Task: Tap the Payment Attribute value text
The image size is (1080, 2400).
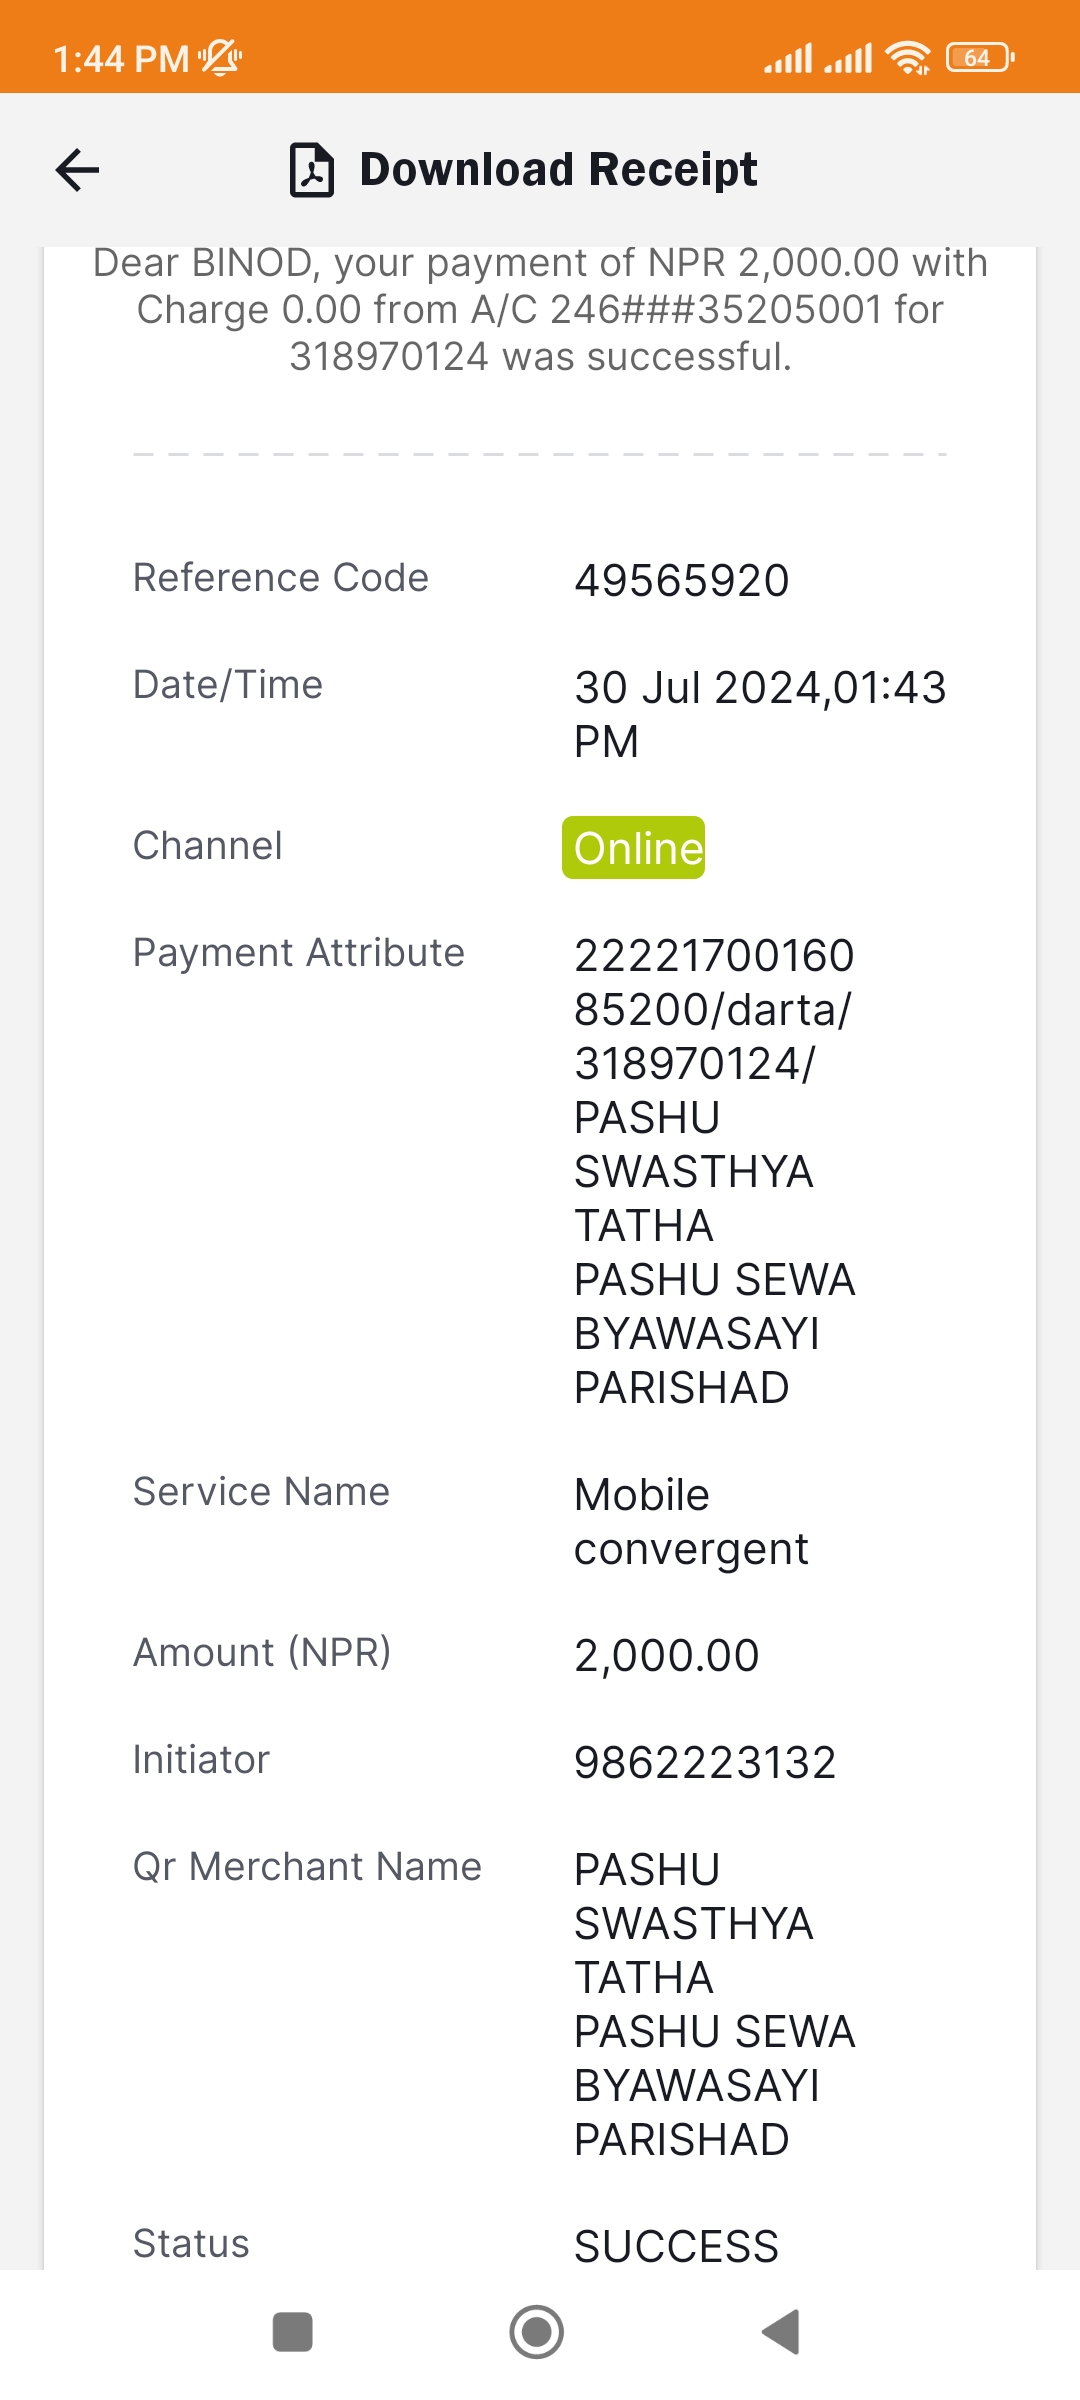Action: 714,1172
